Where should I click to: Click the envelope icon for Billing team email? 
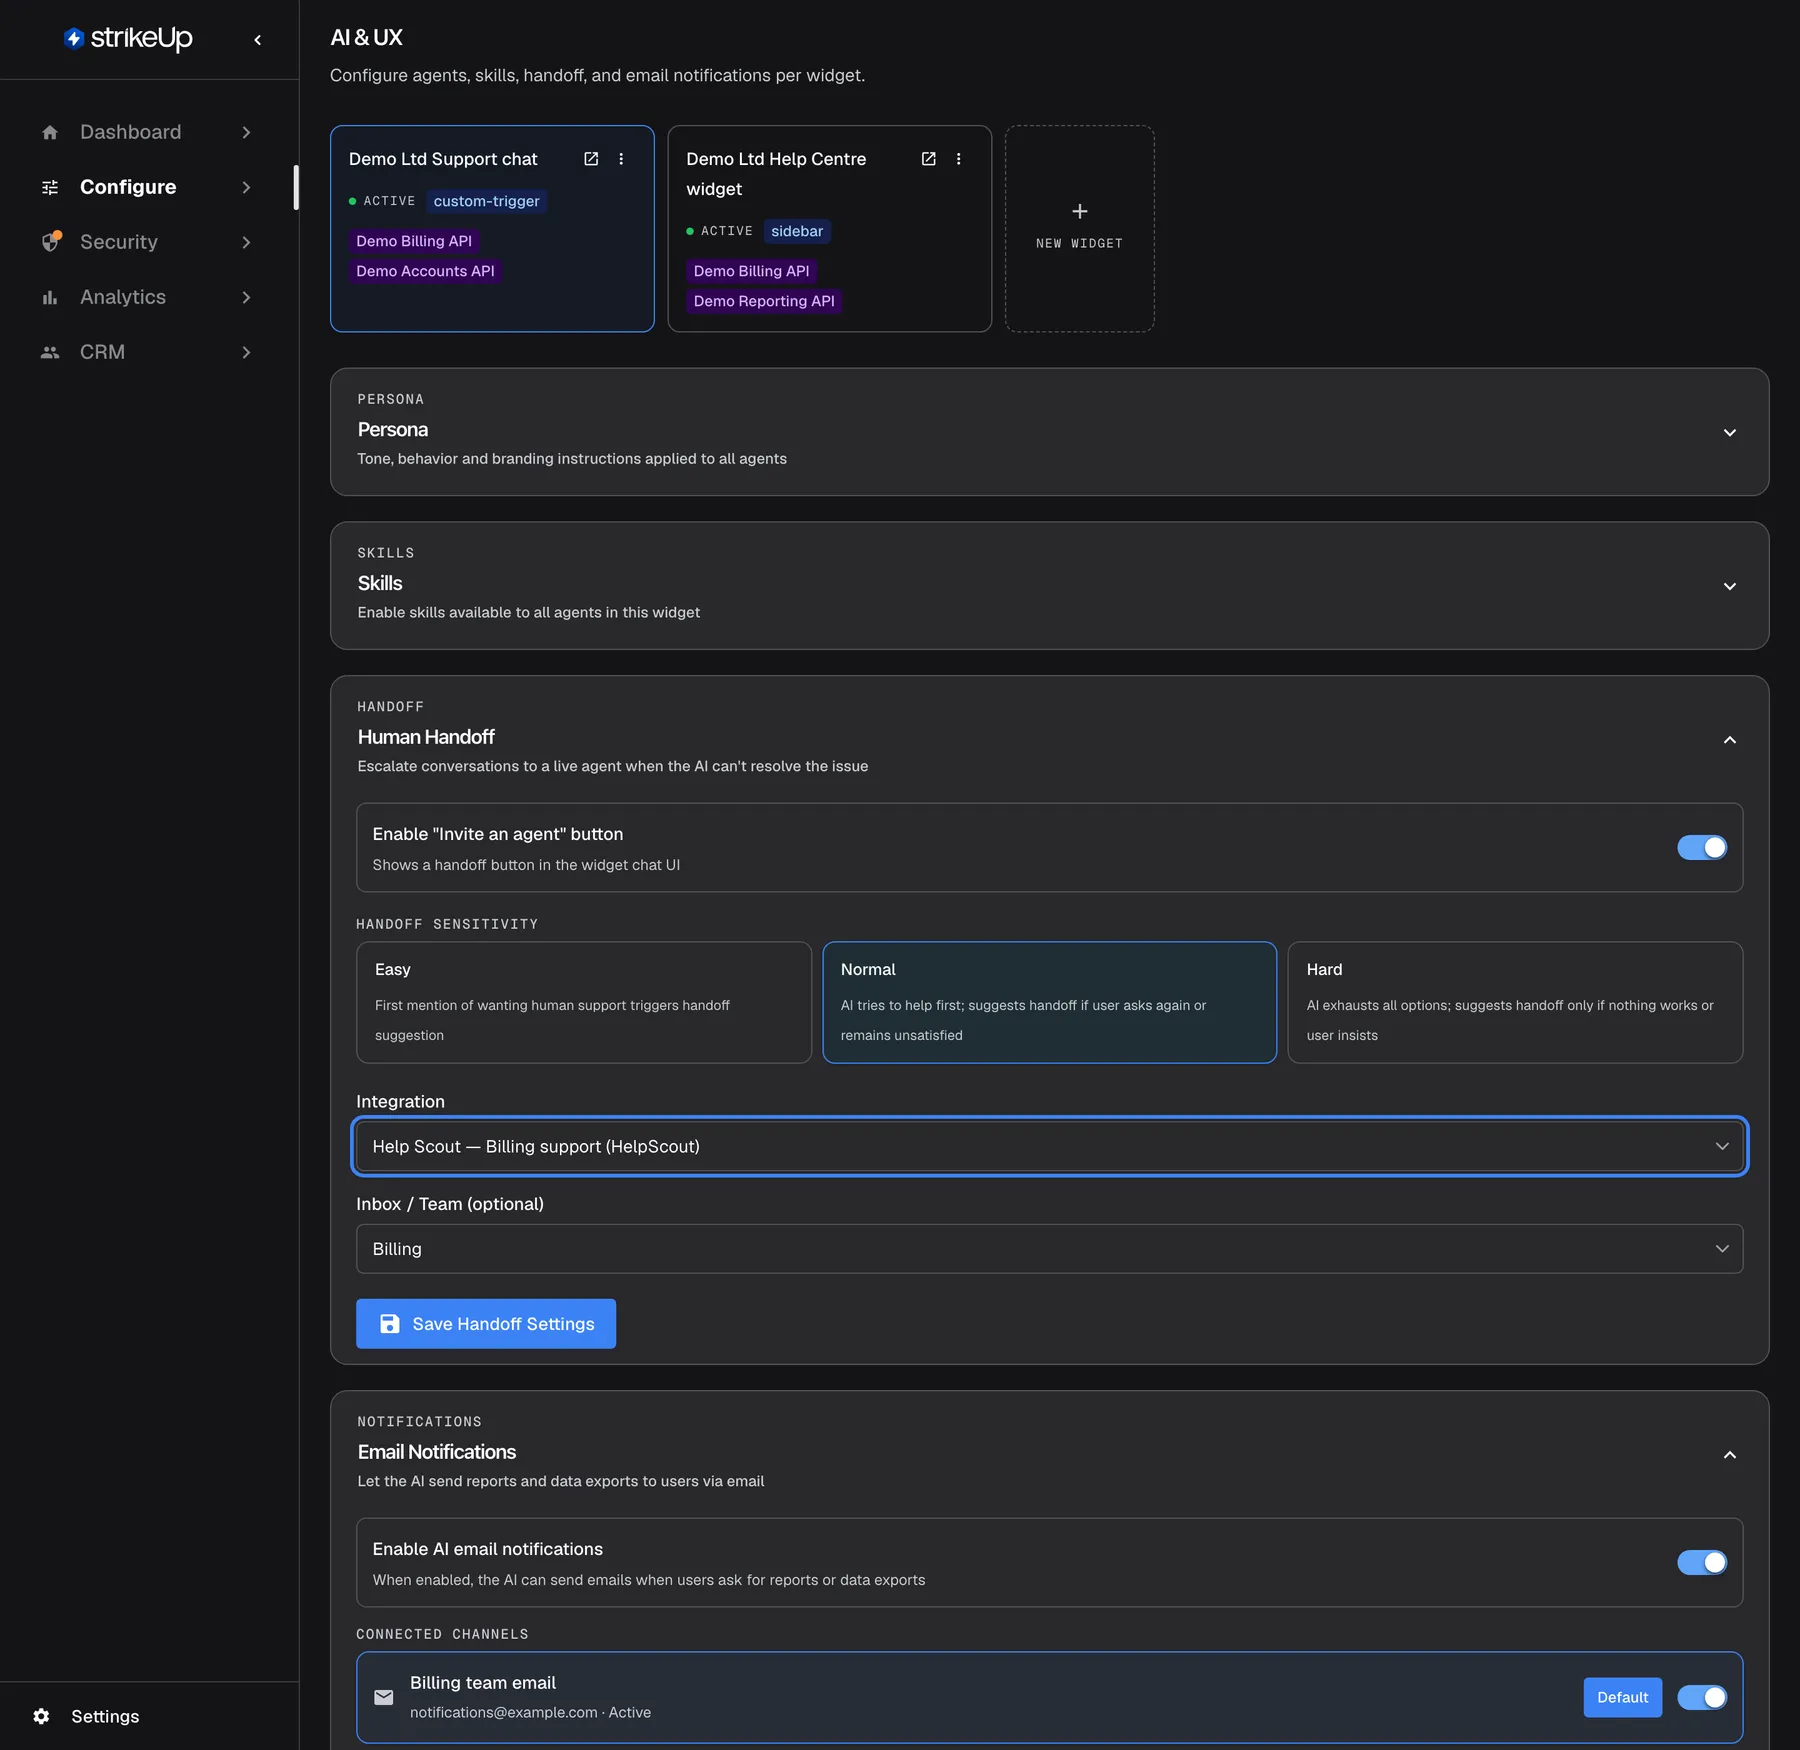coord(384,1697)
